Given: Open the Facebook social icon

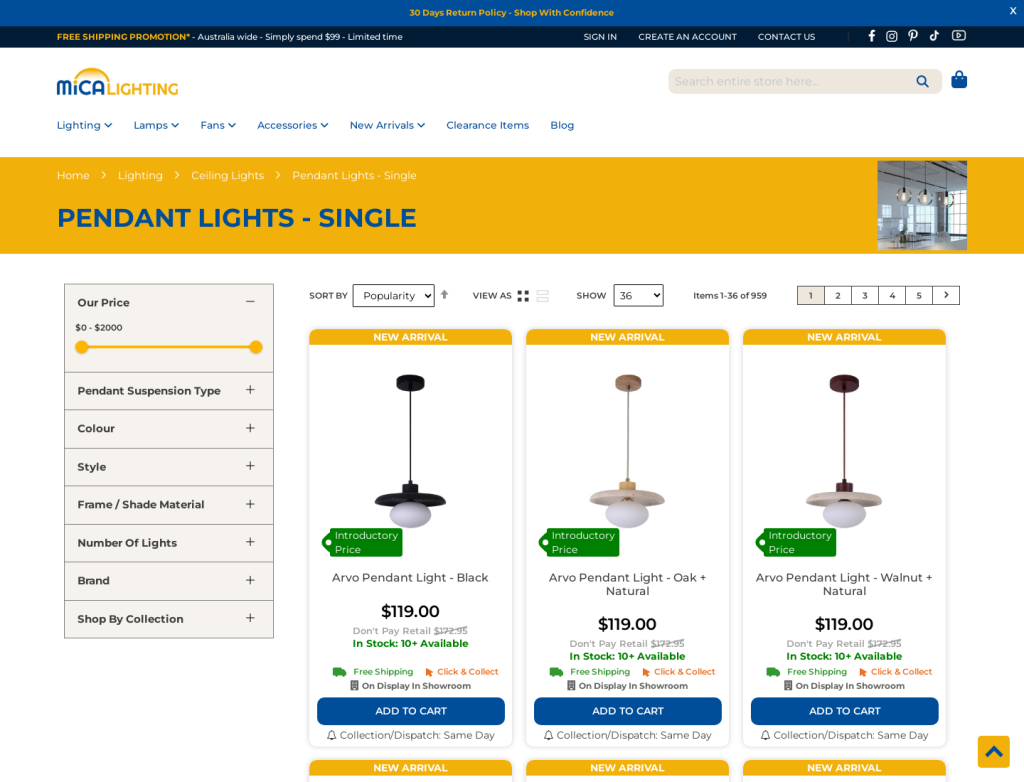Looking at the screenshot, I should click(871, 36).
